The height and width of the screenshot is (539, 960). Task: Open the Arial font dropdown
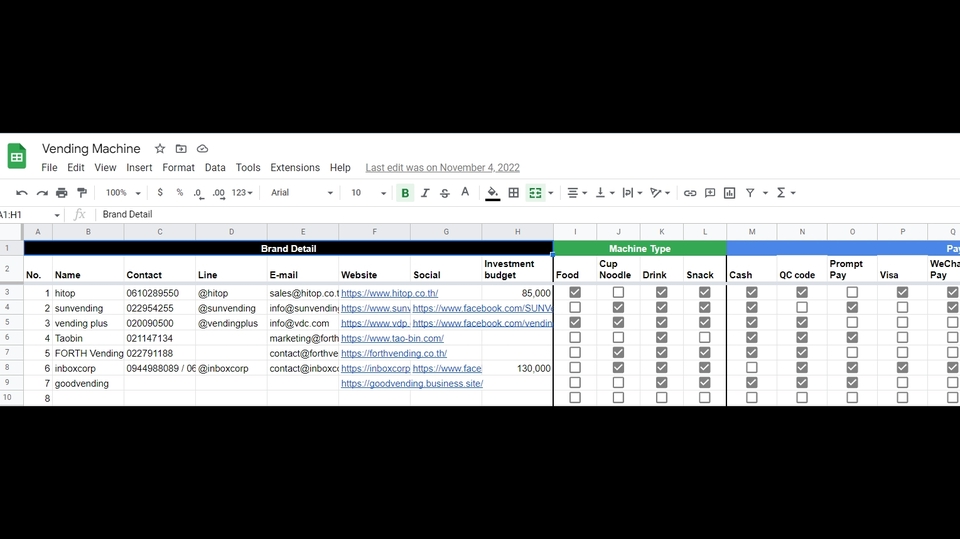[302, 193]
